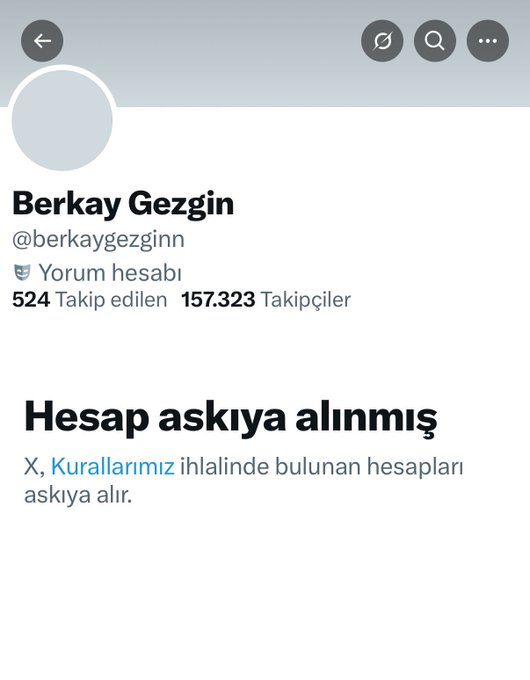The height and width of the screenshot is (680, 530).
Task: Tap the magnifying glass search icon
Action: click(x=435, y=41)
